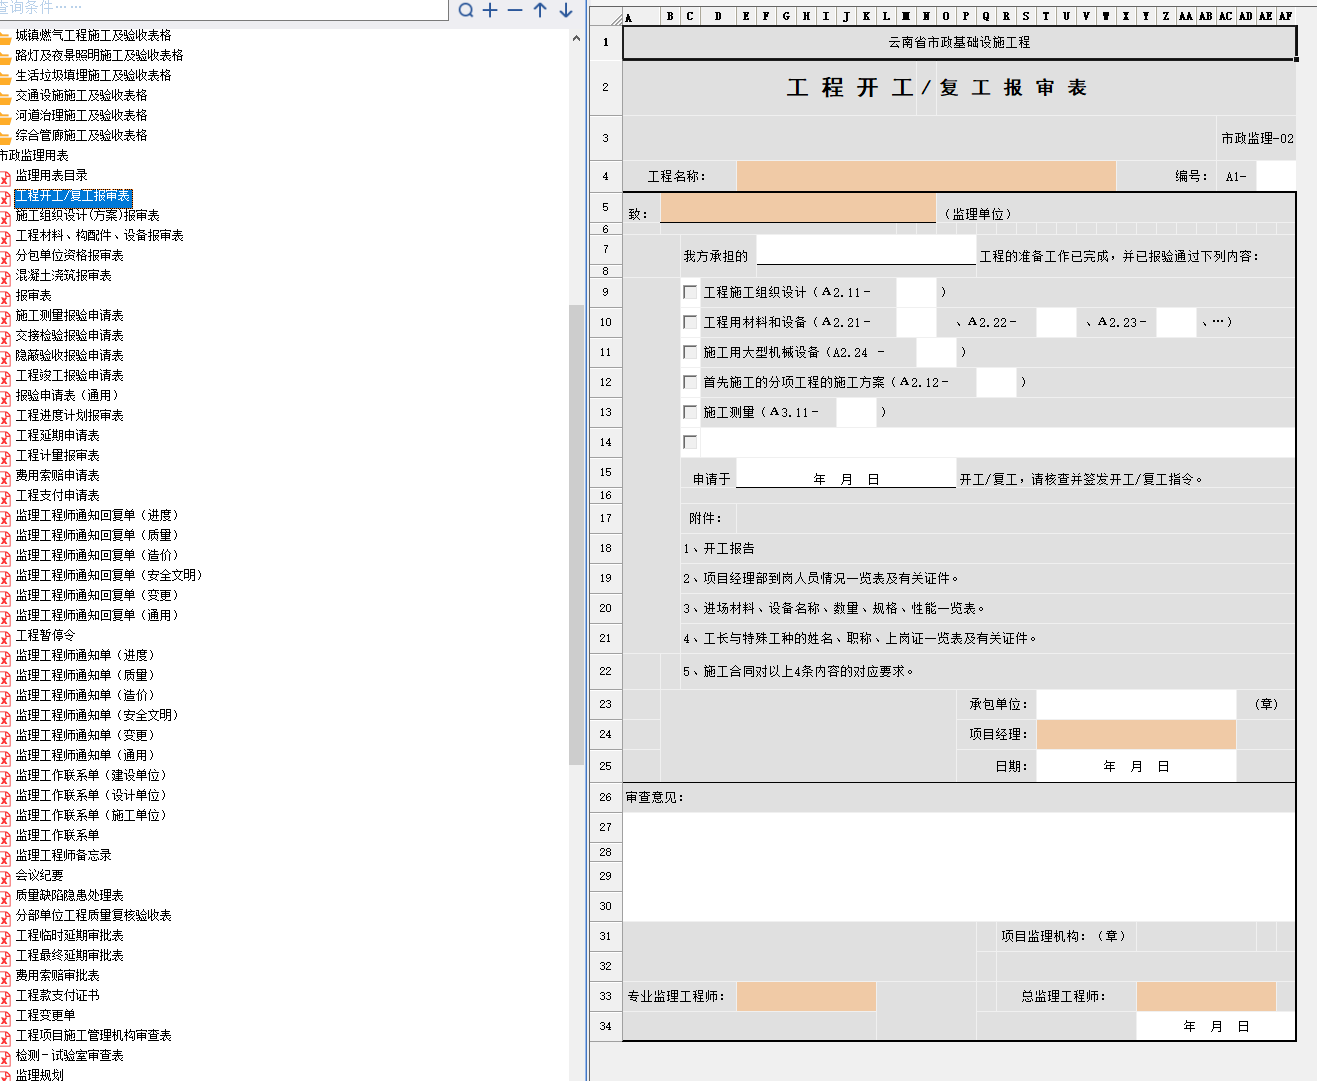Open 质量缺陷隐患处理表 form

(x=69, y=895)
